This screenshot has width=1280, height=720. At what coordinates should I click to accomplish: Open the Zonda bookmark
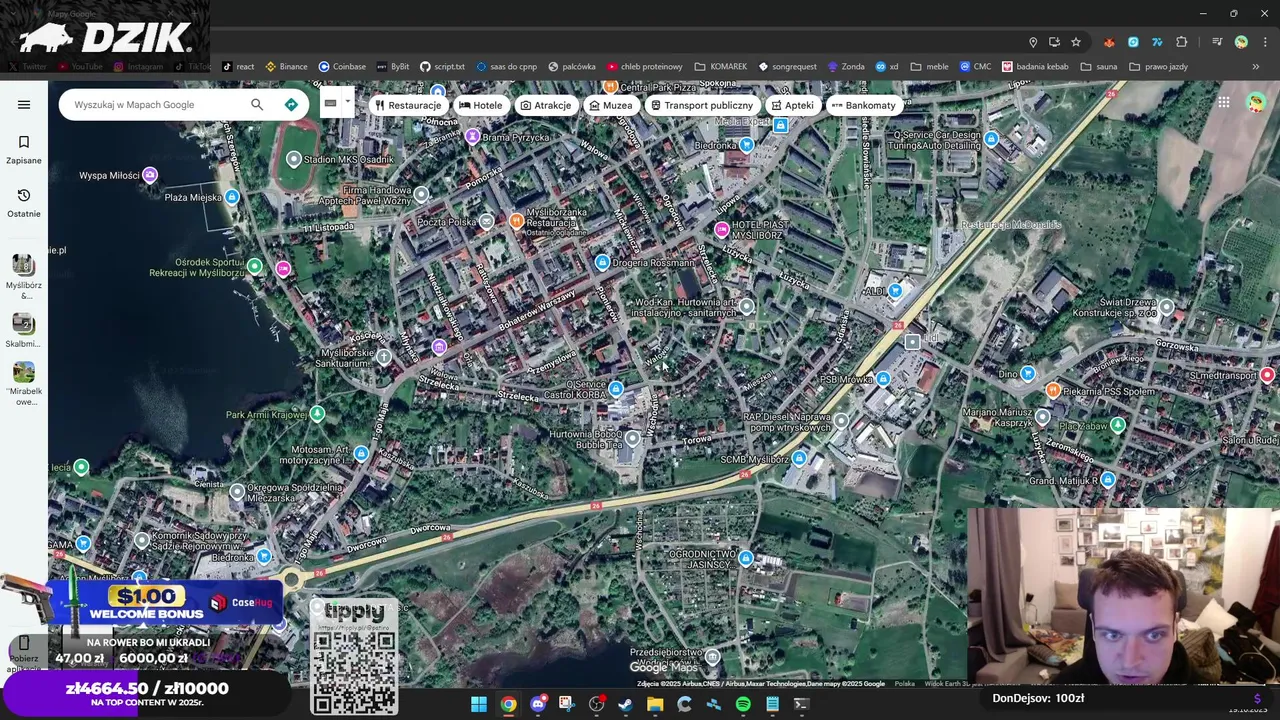click(x=845, y=67)
